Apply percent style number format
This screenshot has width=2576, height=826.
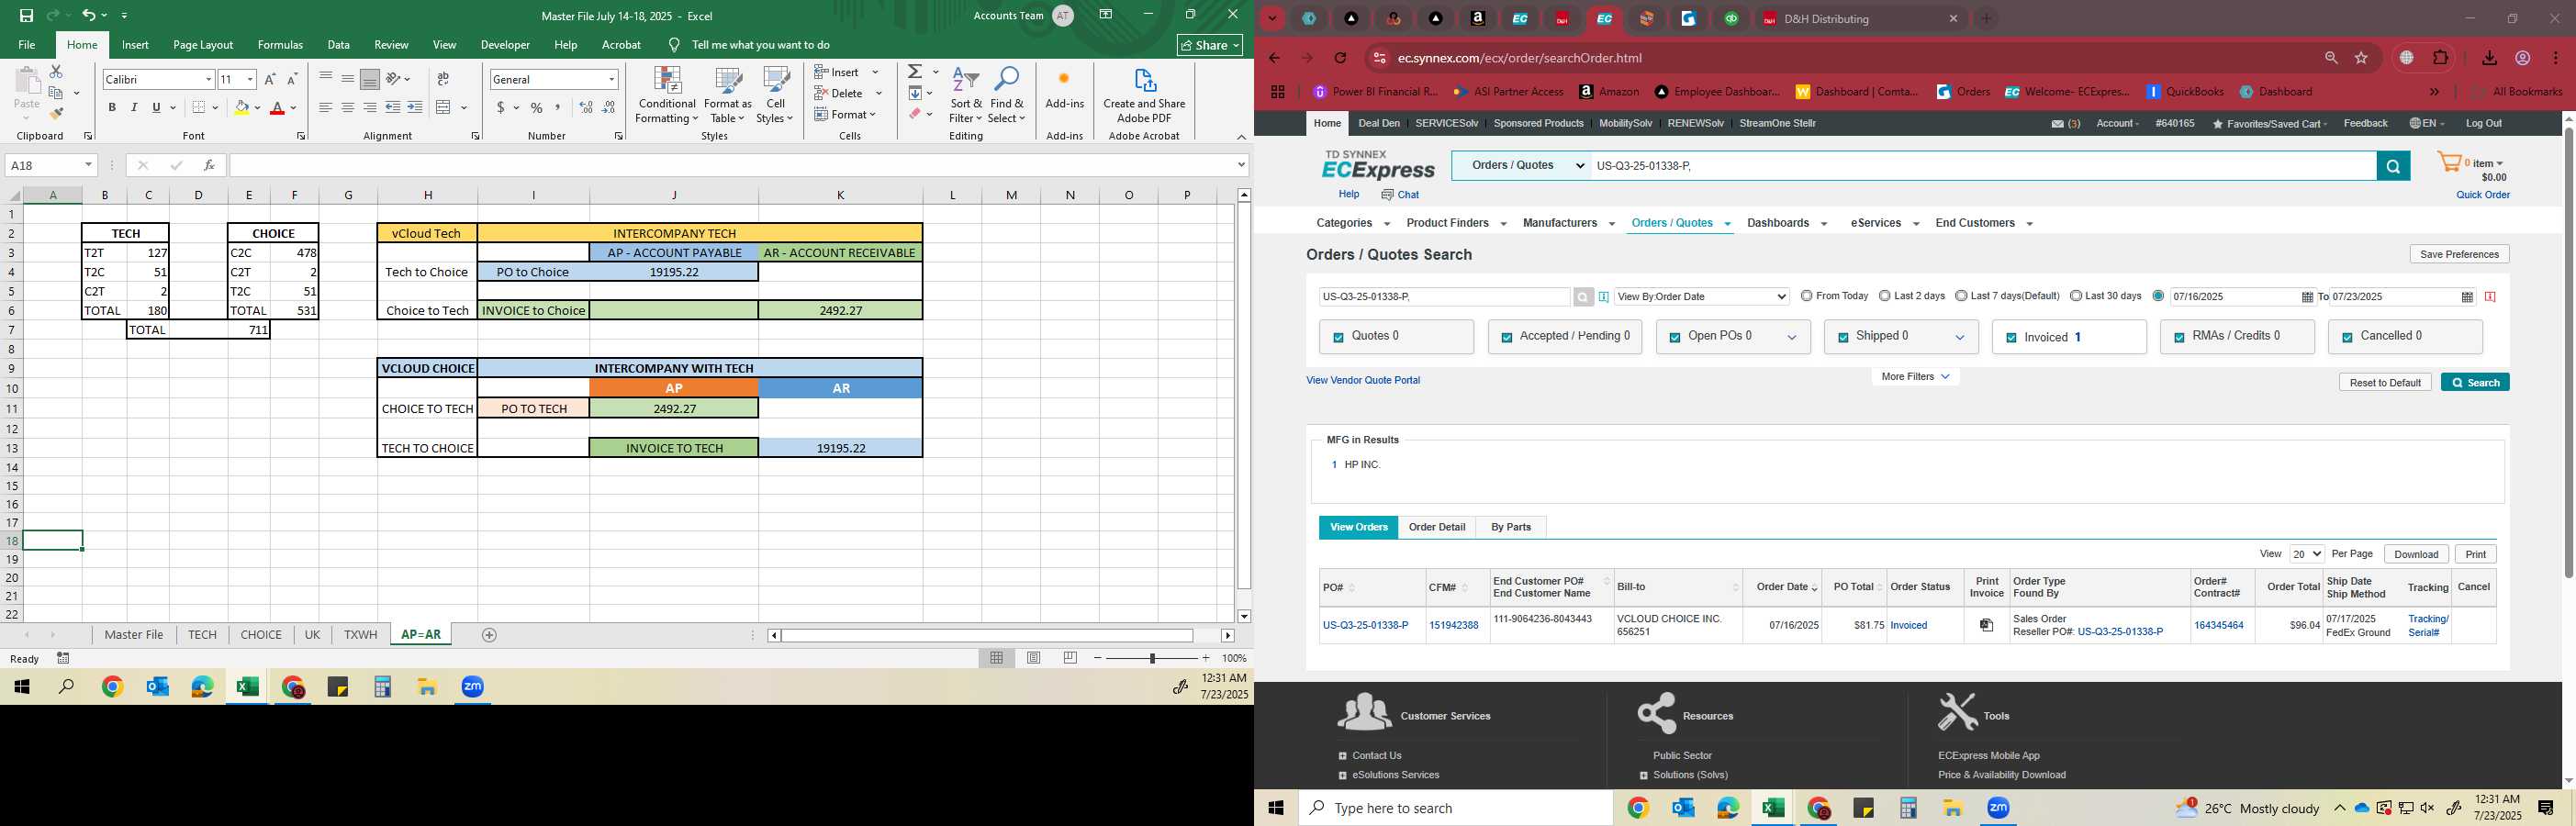(537, 107)
